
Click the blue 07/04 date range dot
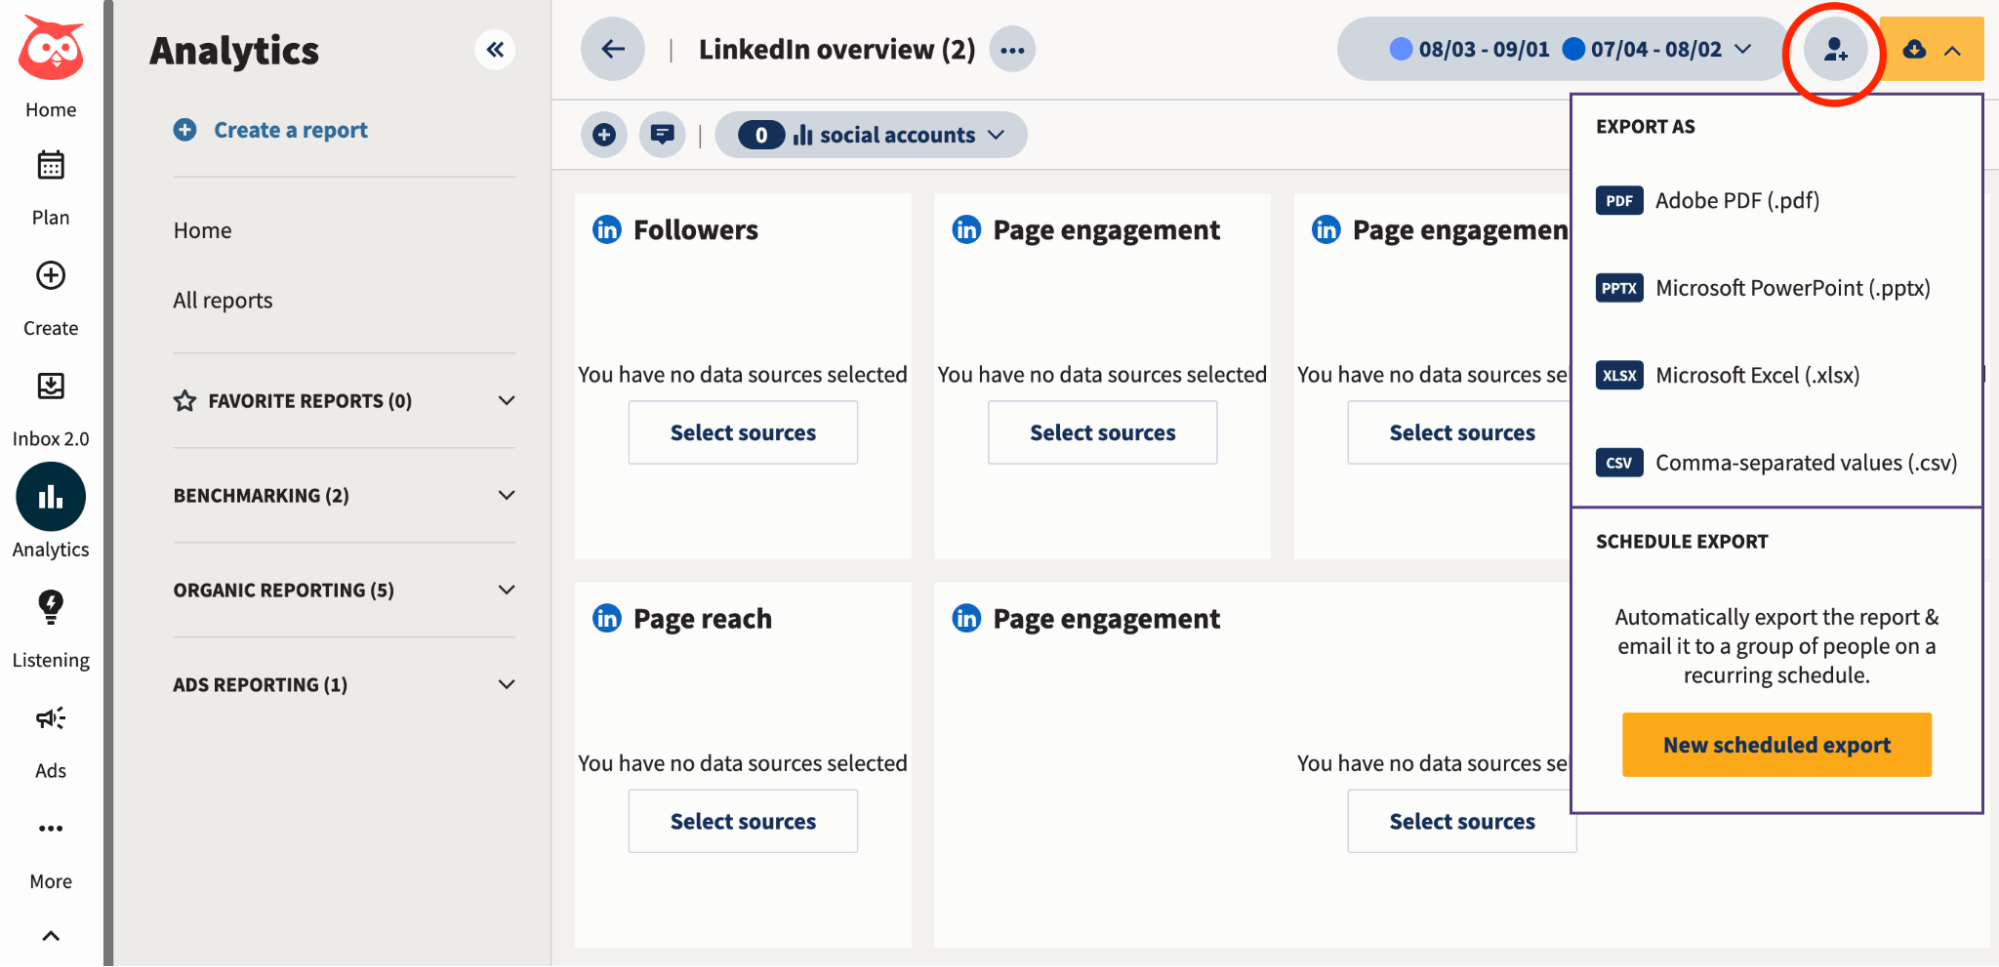1574,48
